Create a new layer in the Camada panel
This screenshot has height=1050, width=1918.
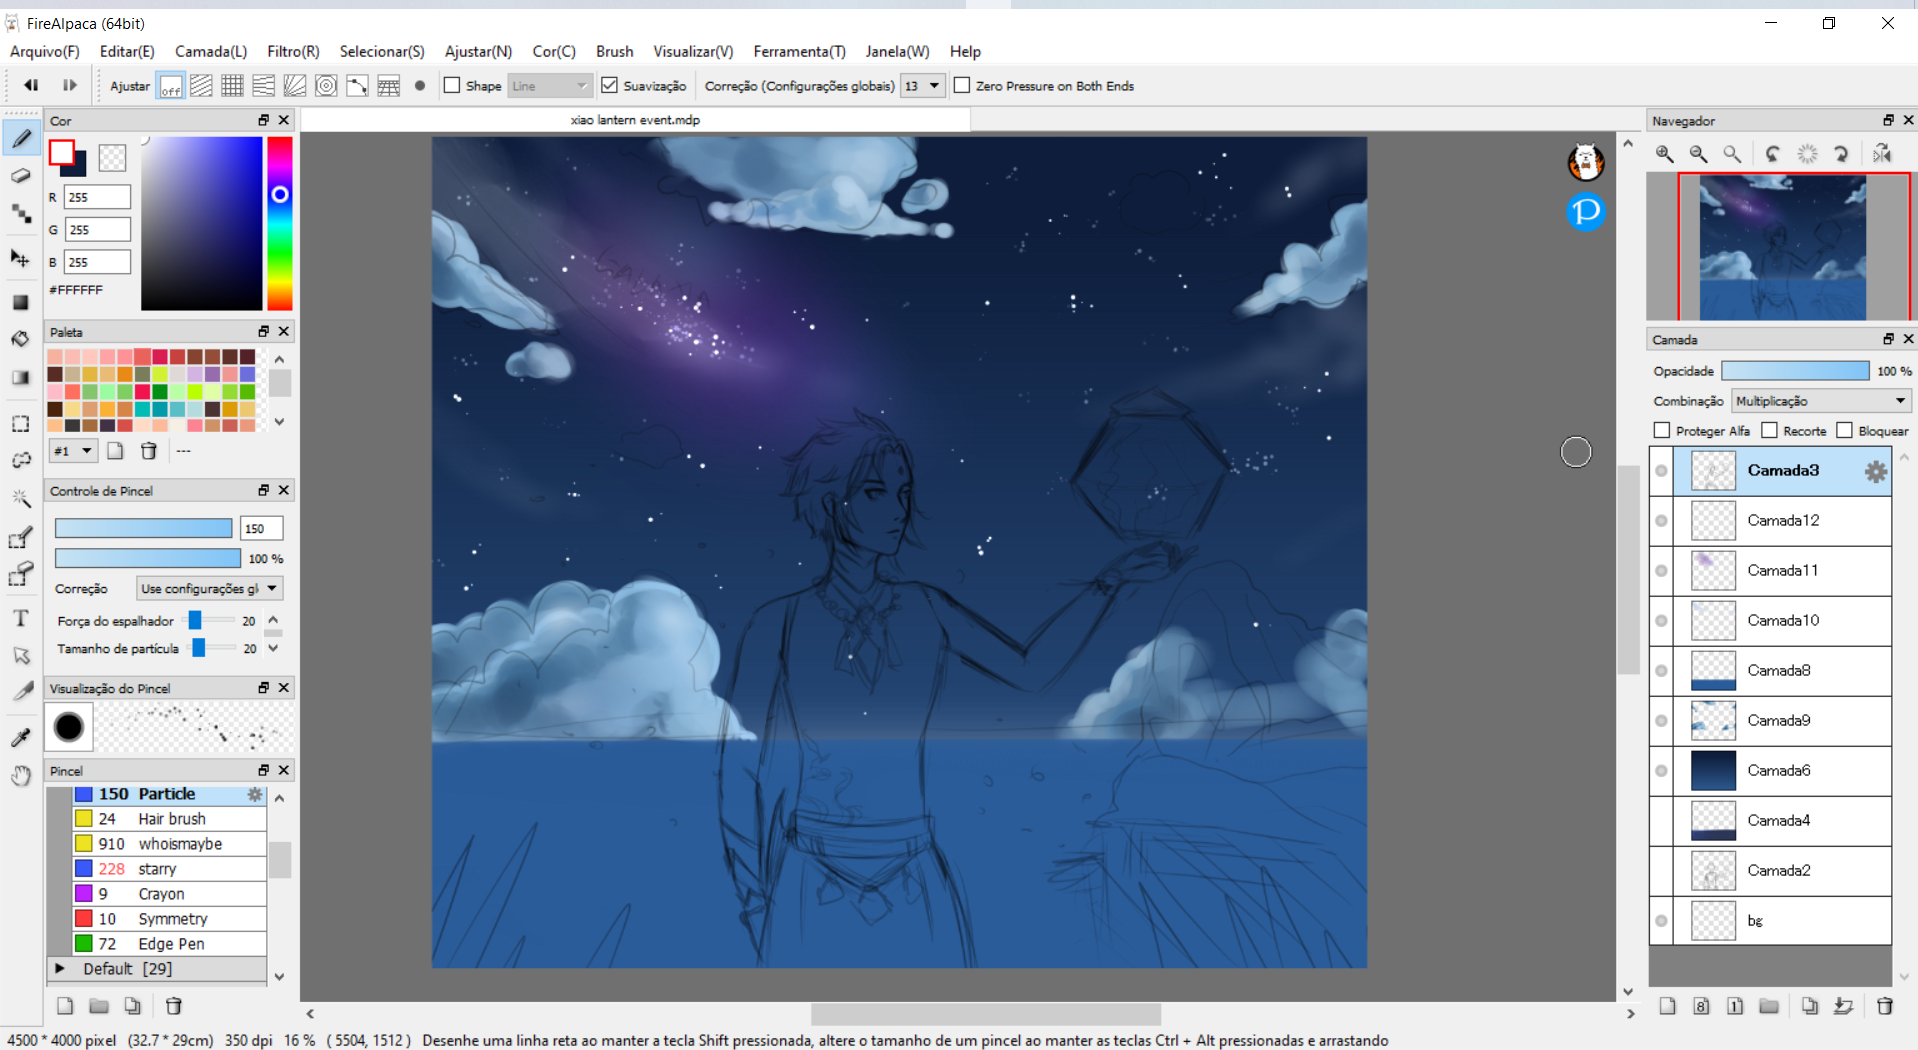1666,1006
